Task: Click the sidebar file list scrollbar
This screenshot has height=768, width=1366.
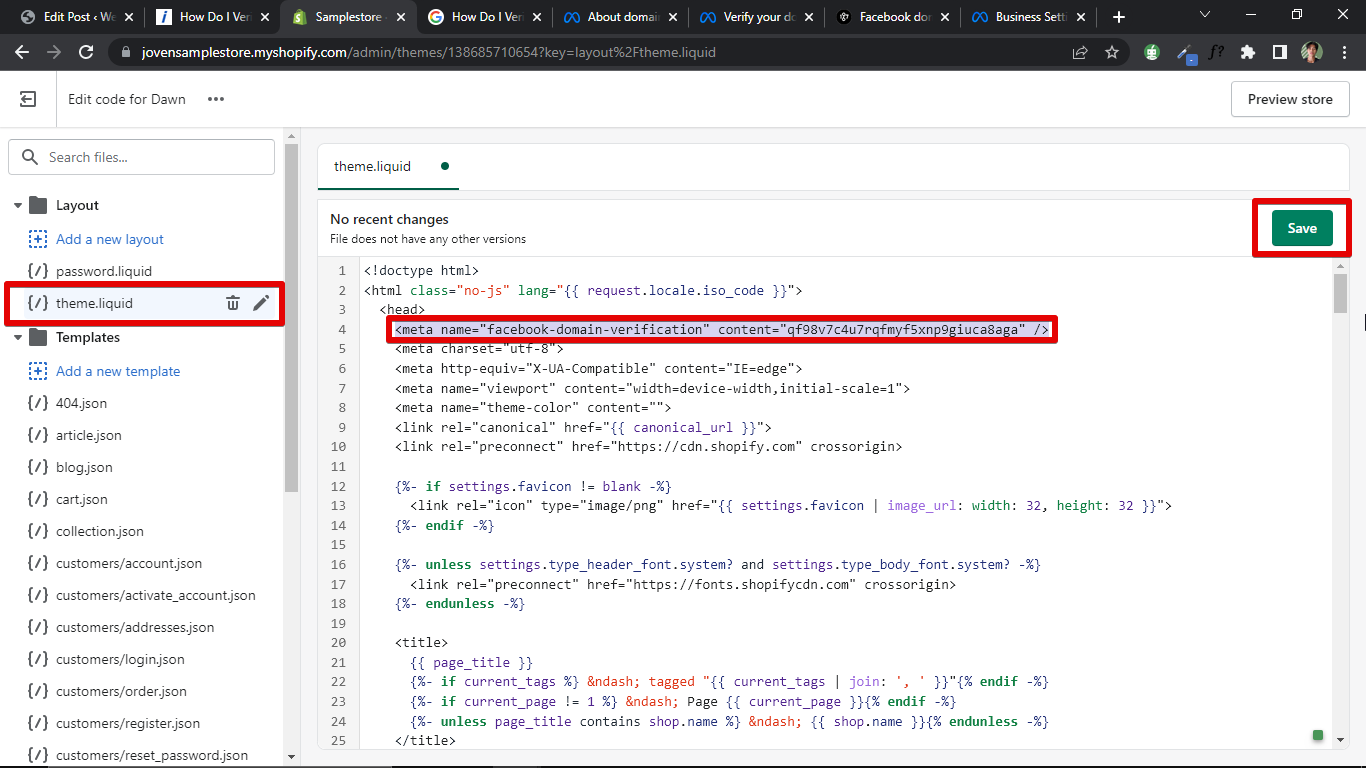Action: [291, 318]
